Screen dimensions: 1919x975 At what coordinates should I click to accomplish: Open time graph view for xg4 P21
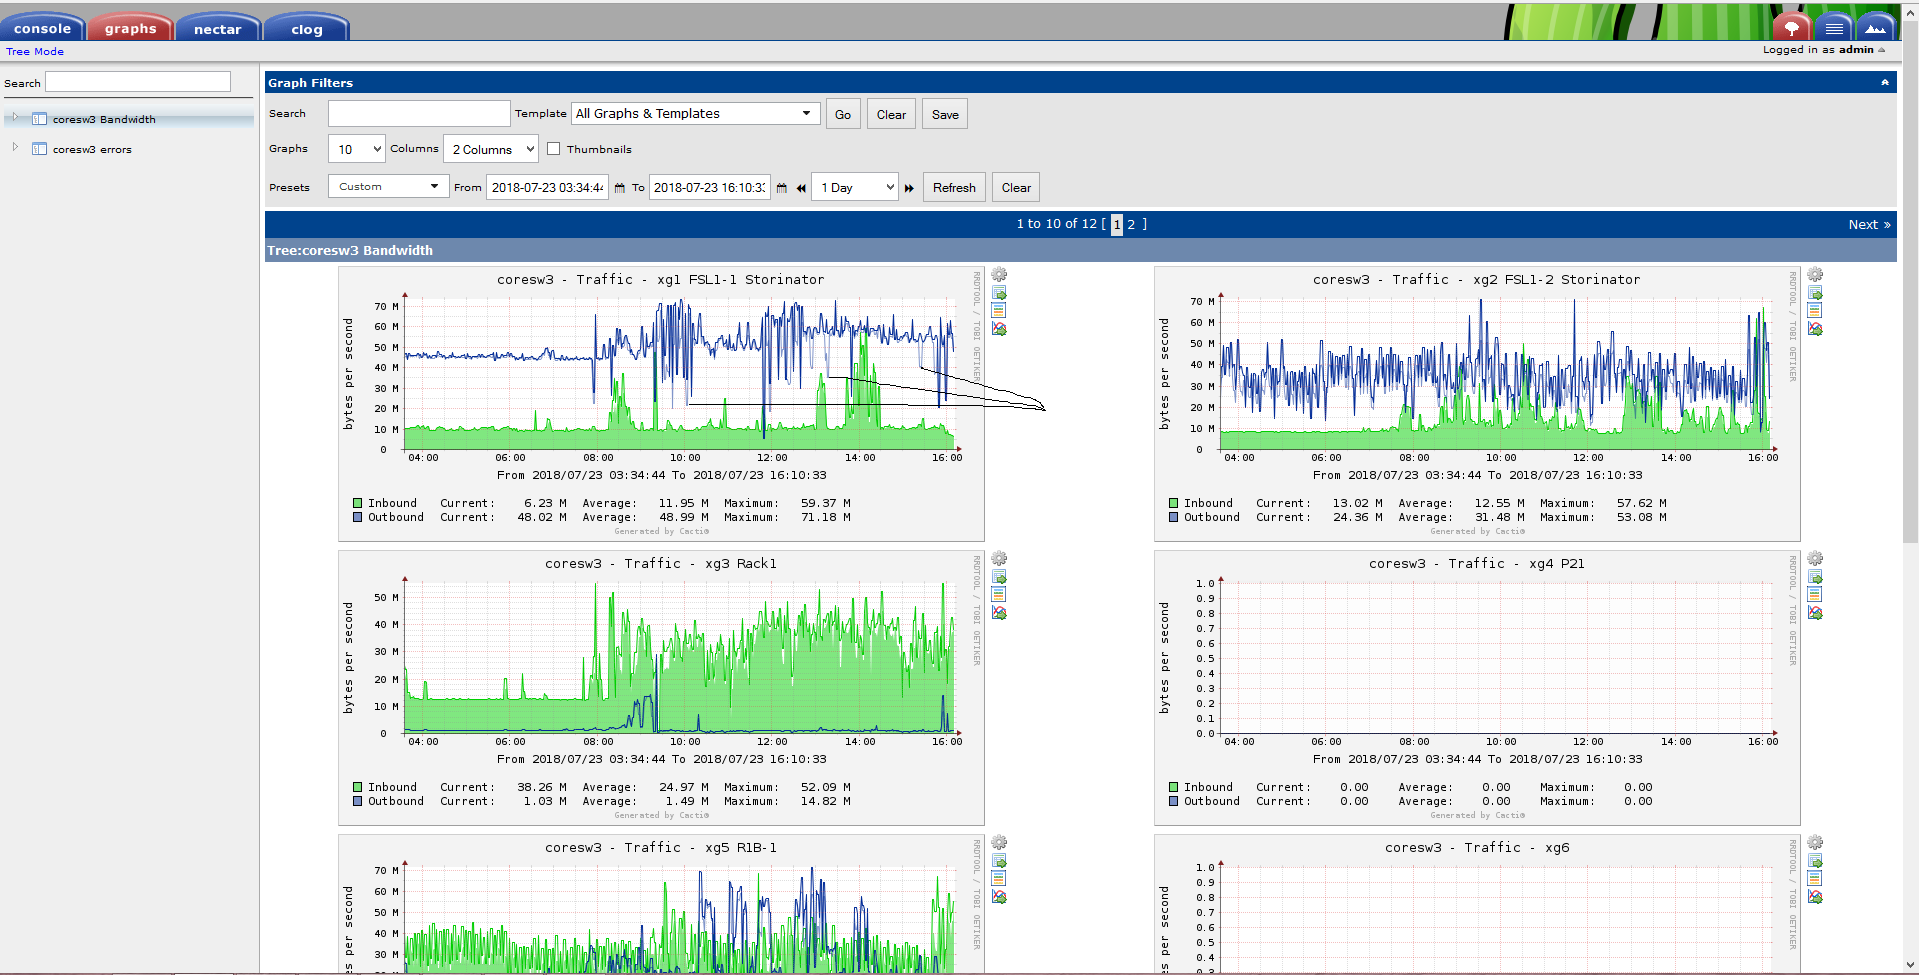coord(1815,594)
